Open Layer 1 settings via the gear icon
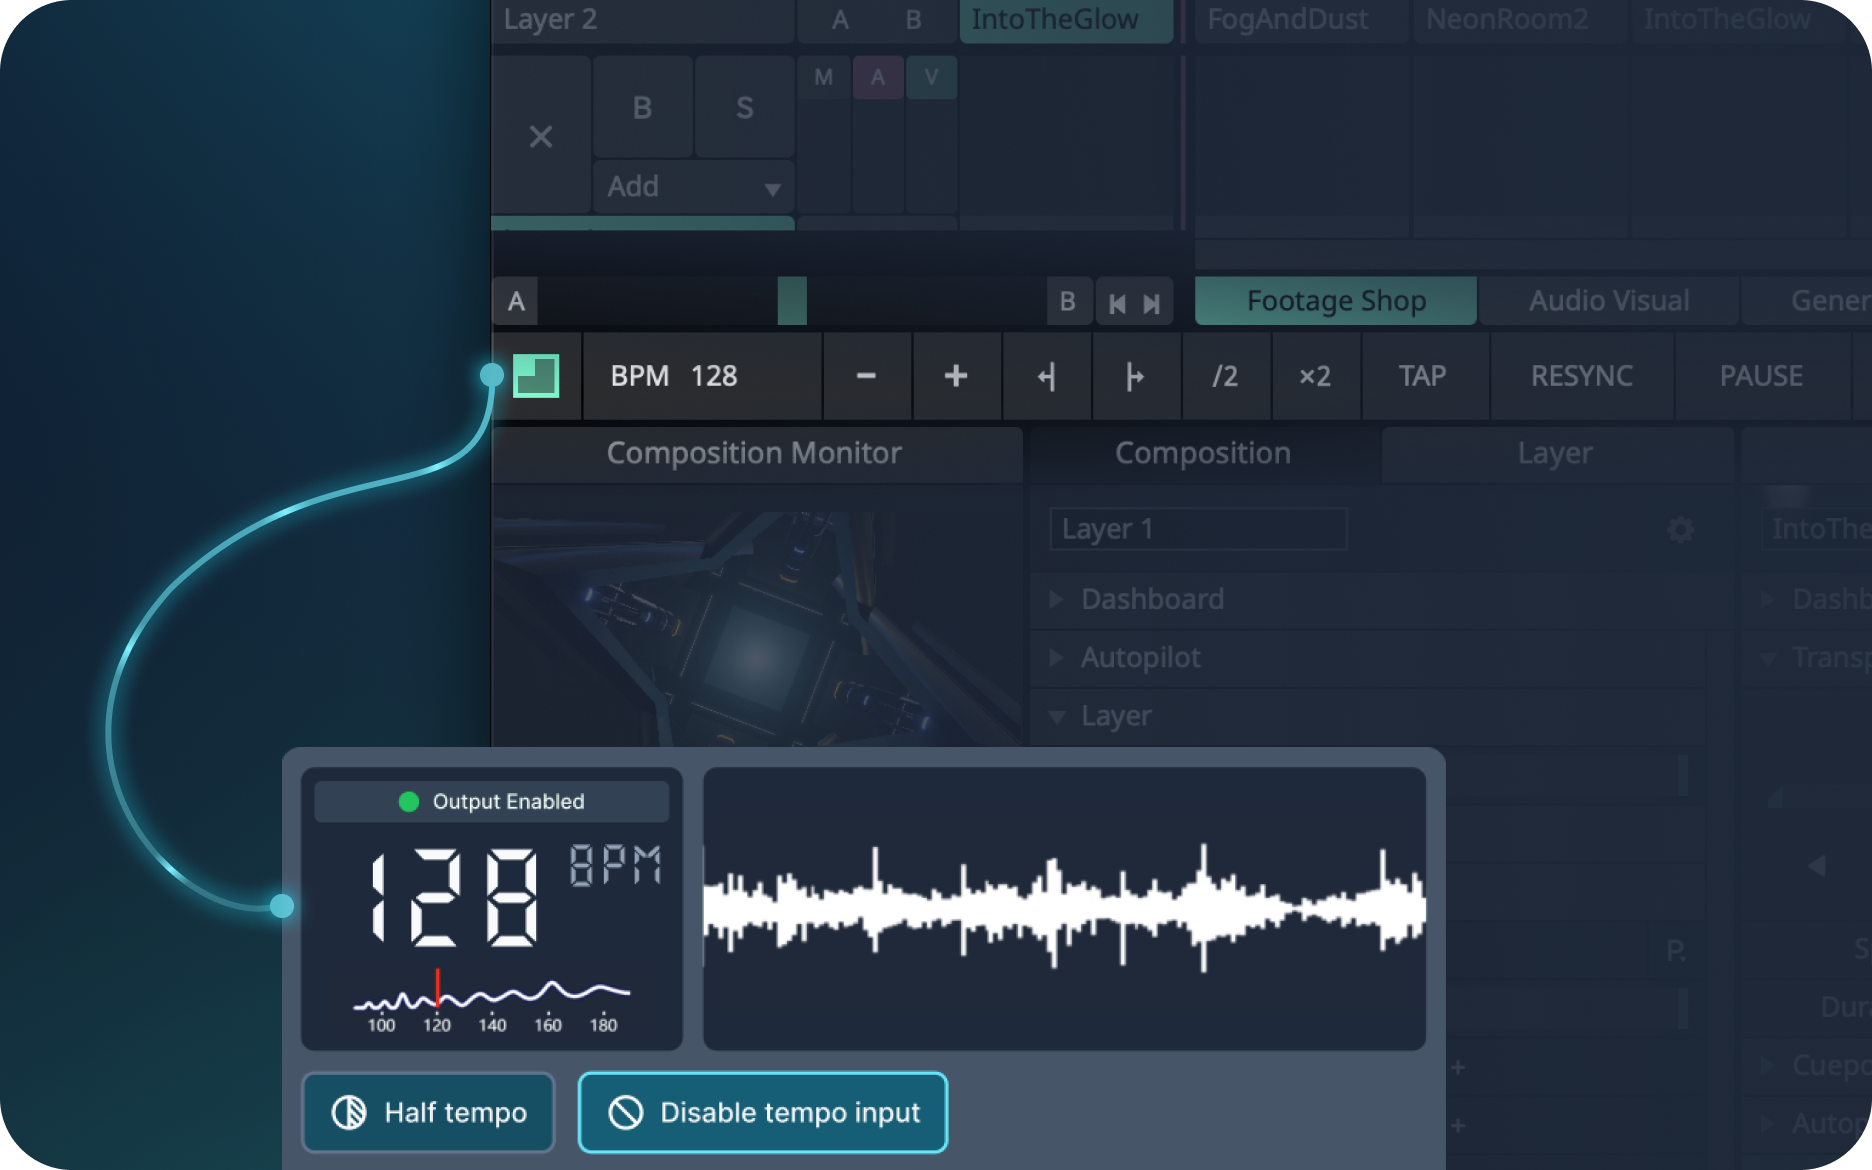The height and width of the screenshot is (1170, 1872). point(1680,529)
